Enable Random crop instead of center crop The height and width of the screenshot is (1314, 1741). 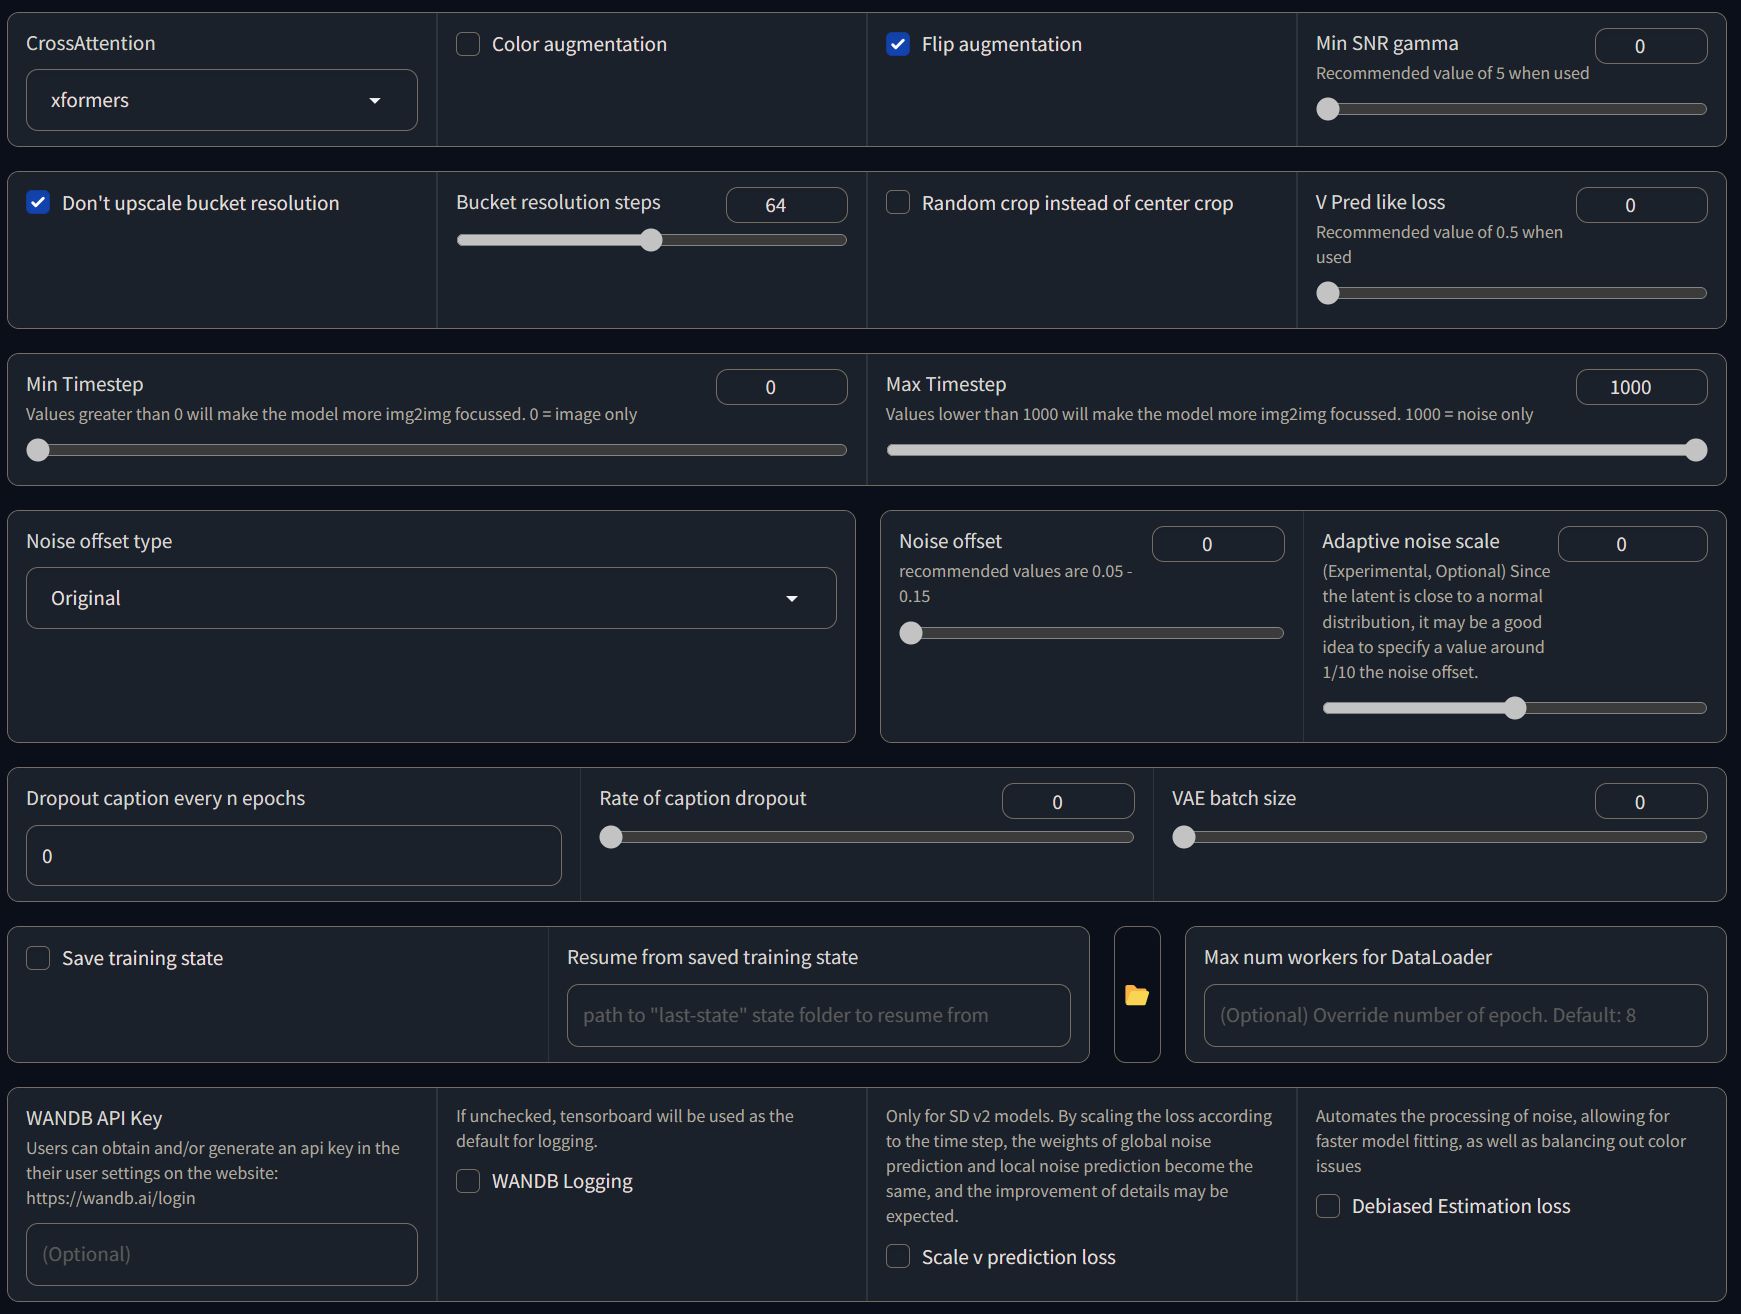click(x=898, y=203)
